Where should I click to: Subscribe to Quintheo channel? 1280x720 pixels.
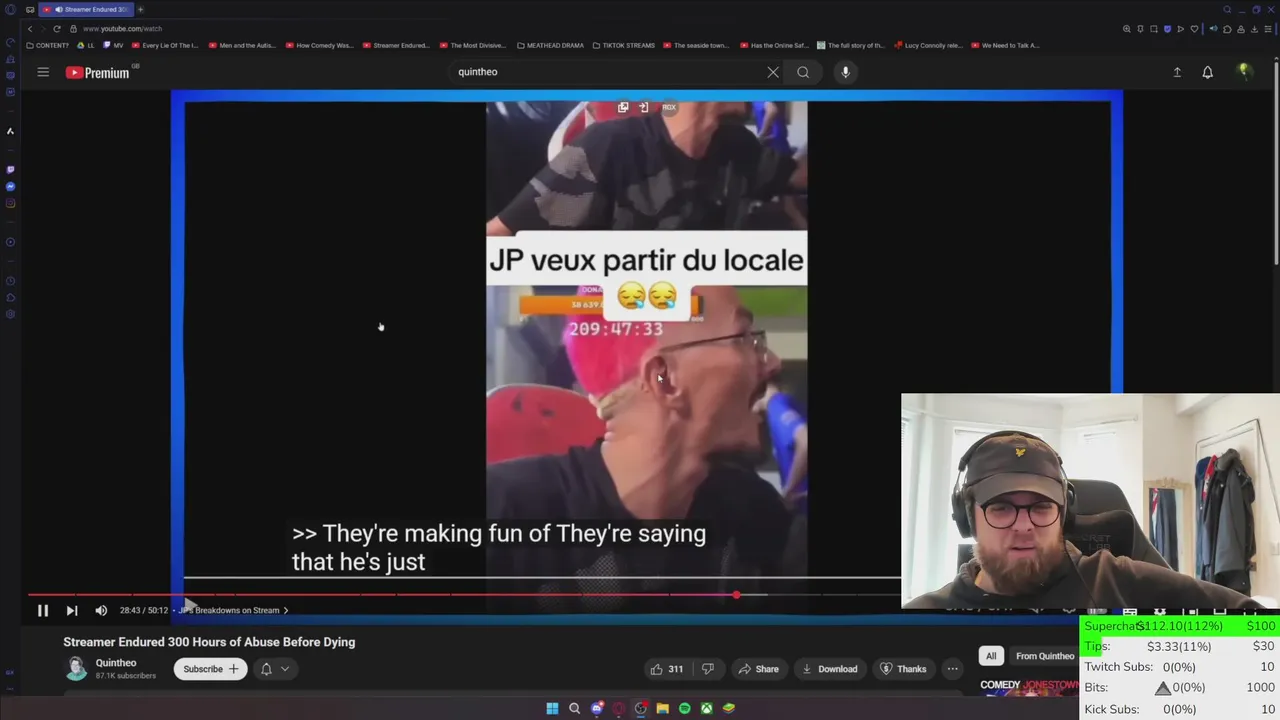[211, 669]
